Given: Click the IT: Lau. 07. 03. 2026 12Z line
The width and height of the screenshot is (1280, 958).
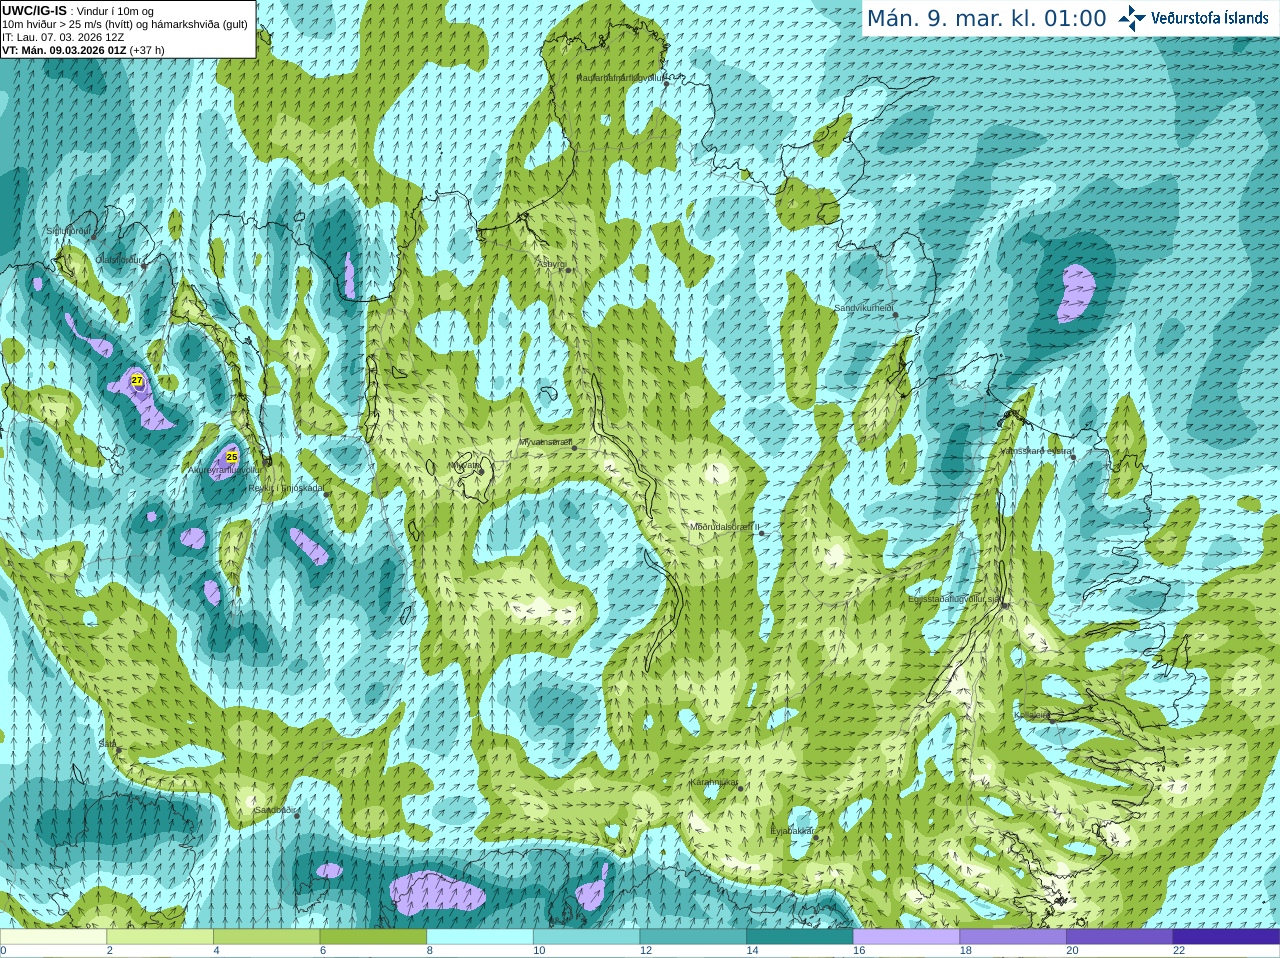Looking at the screenshot, I should pos(64,37).
